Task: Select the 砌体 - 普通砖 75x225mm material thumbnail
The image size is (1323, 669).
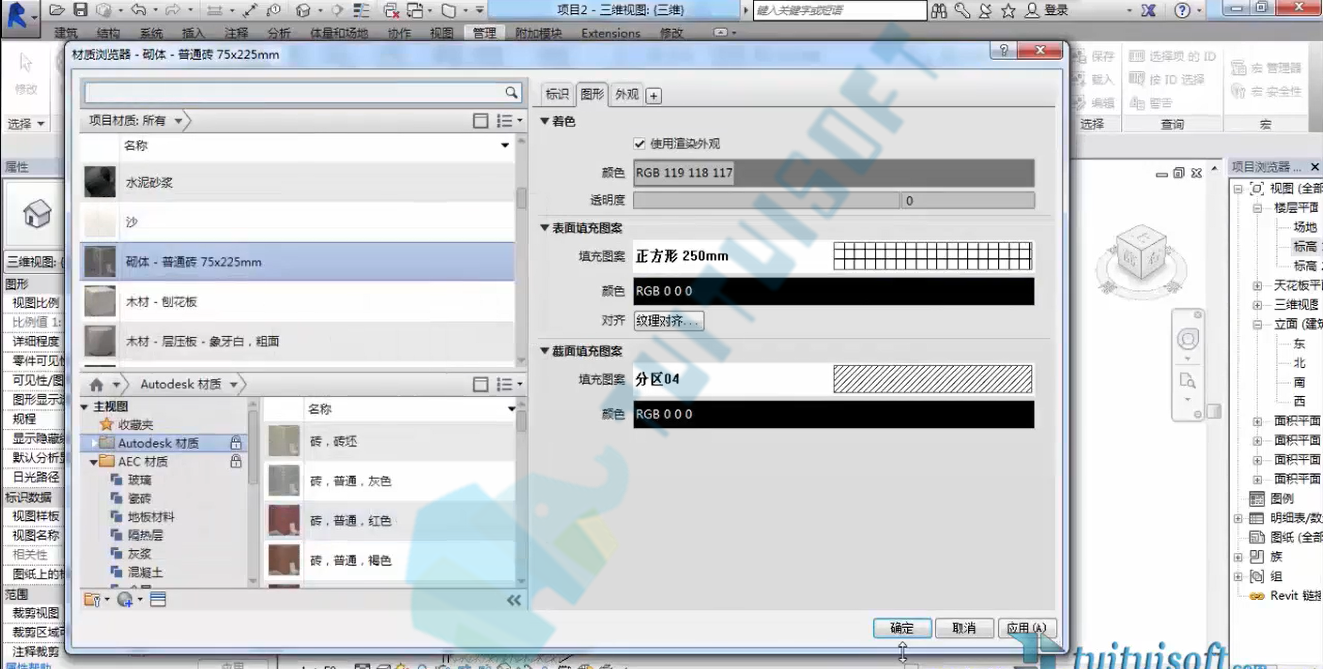Action: (x=99, y=262)
